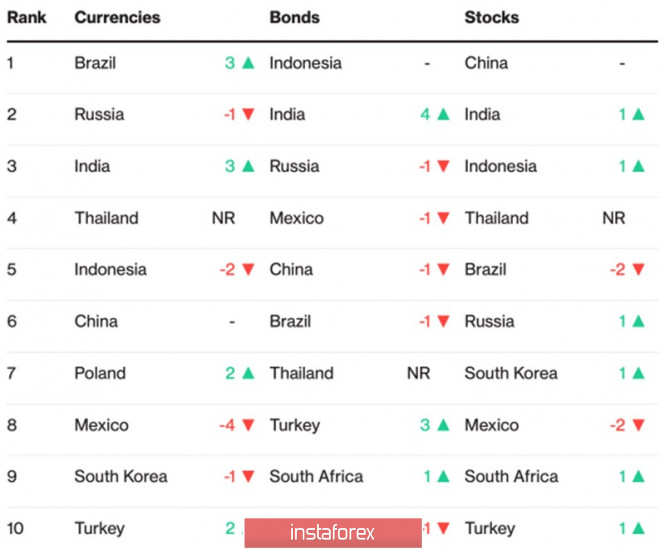The width and height of the screenshot is (665, 549).
Task: Click the red down arrow beside Indonesia in Currencies
Action: 248,270
